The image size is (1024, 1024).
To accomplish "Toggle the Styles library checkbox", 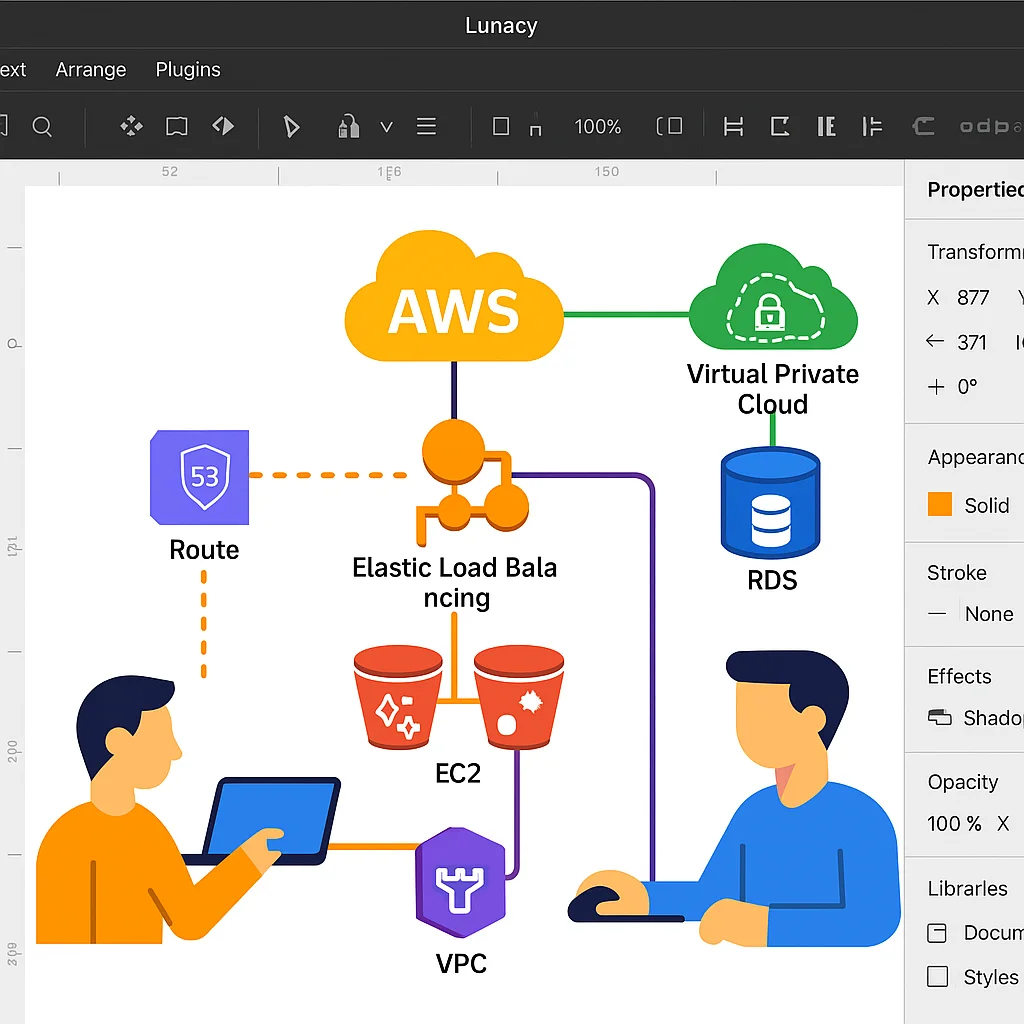I will point(937,977).
